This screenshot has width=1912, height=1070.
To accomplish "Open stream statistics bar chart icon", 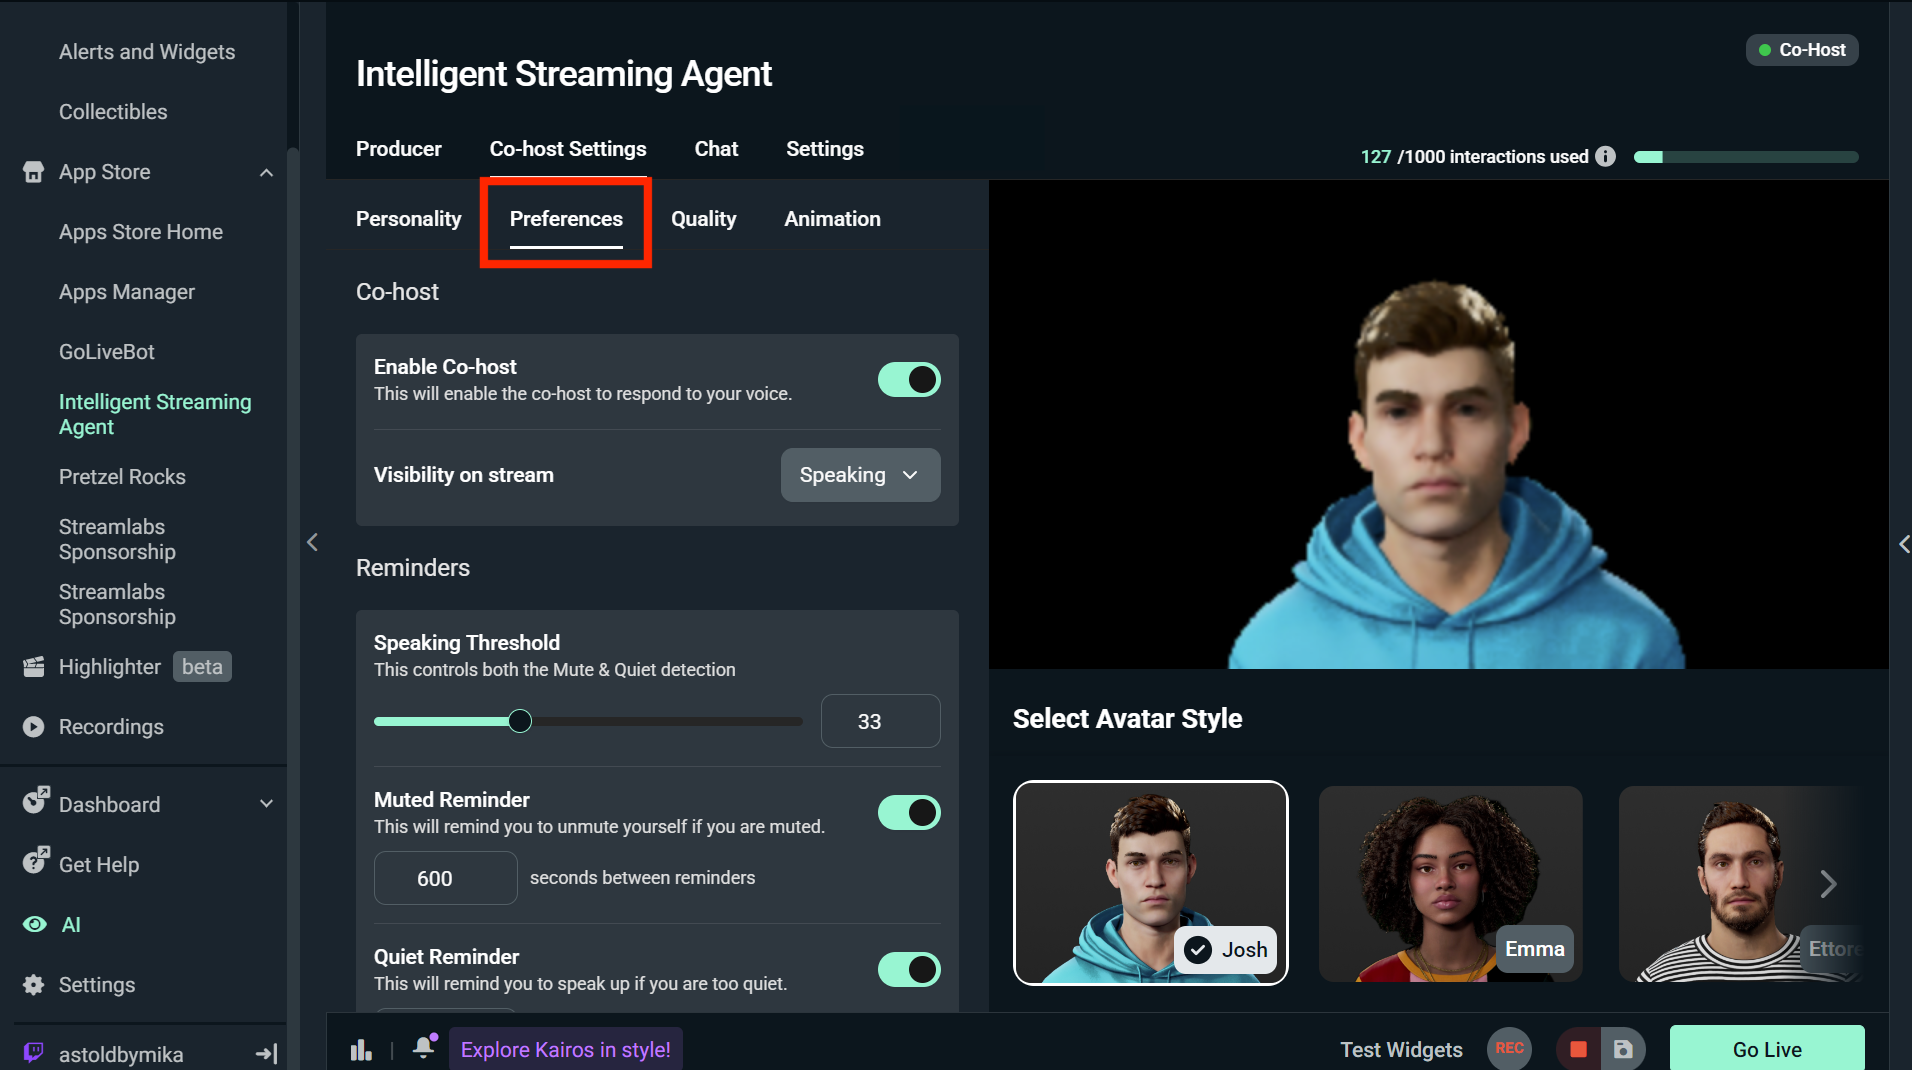I will [361, 1049].
